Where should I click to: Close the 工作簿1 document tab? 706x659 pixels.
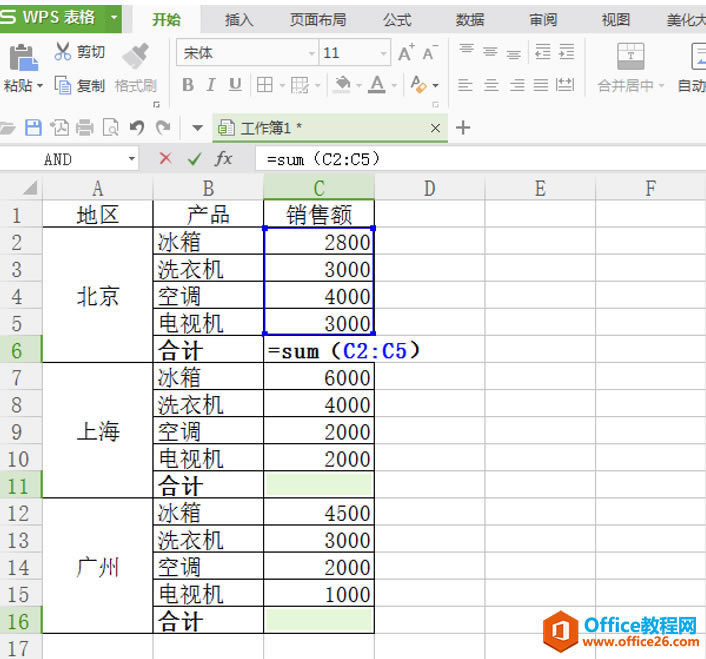pos(435,128)
